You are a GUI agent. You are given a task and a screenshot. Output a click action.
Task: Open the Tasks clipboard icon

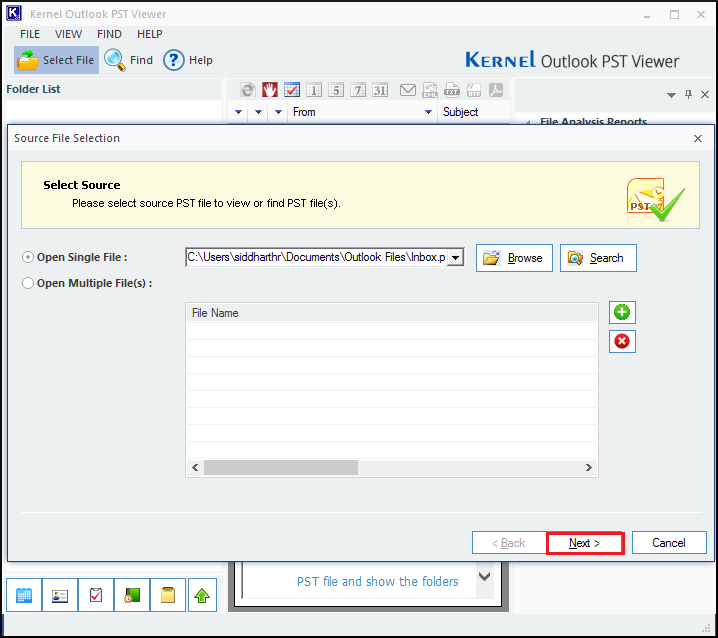96,595
